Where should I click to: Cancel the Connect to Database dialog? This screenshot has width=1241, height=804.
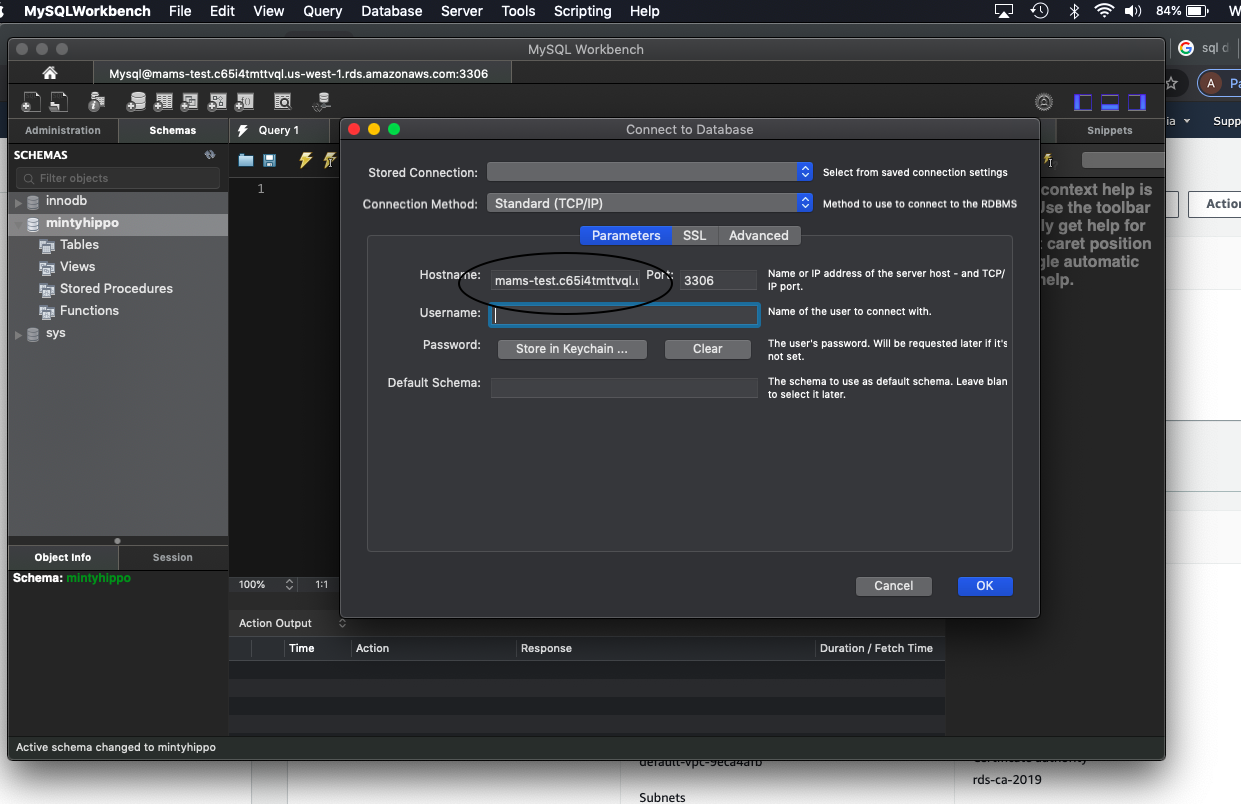(x=894, y=586)
